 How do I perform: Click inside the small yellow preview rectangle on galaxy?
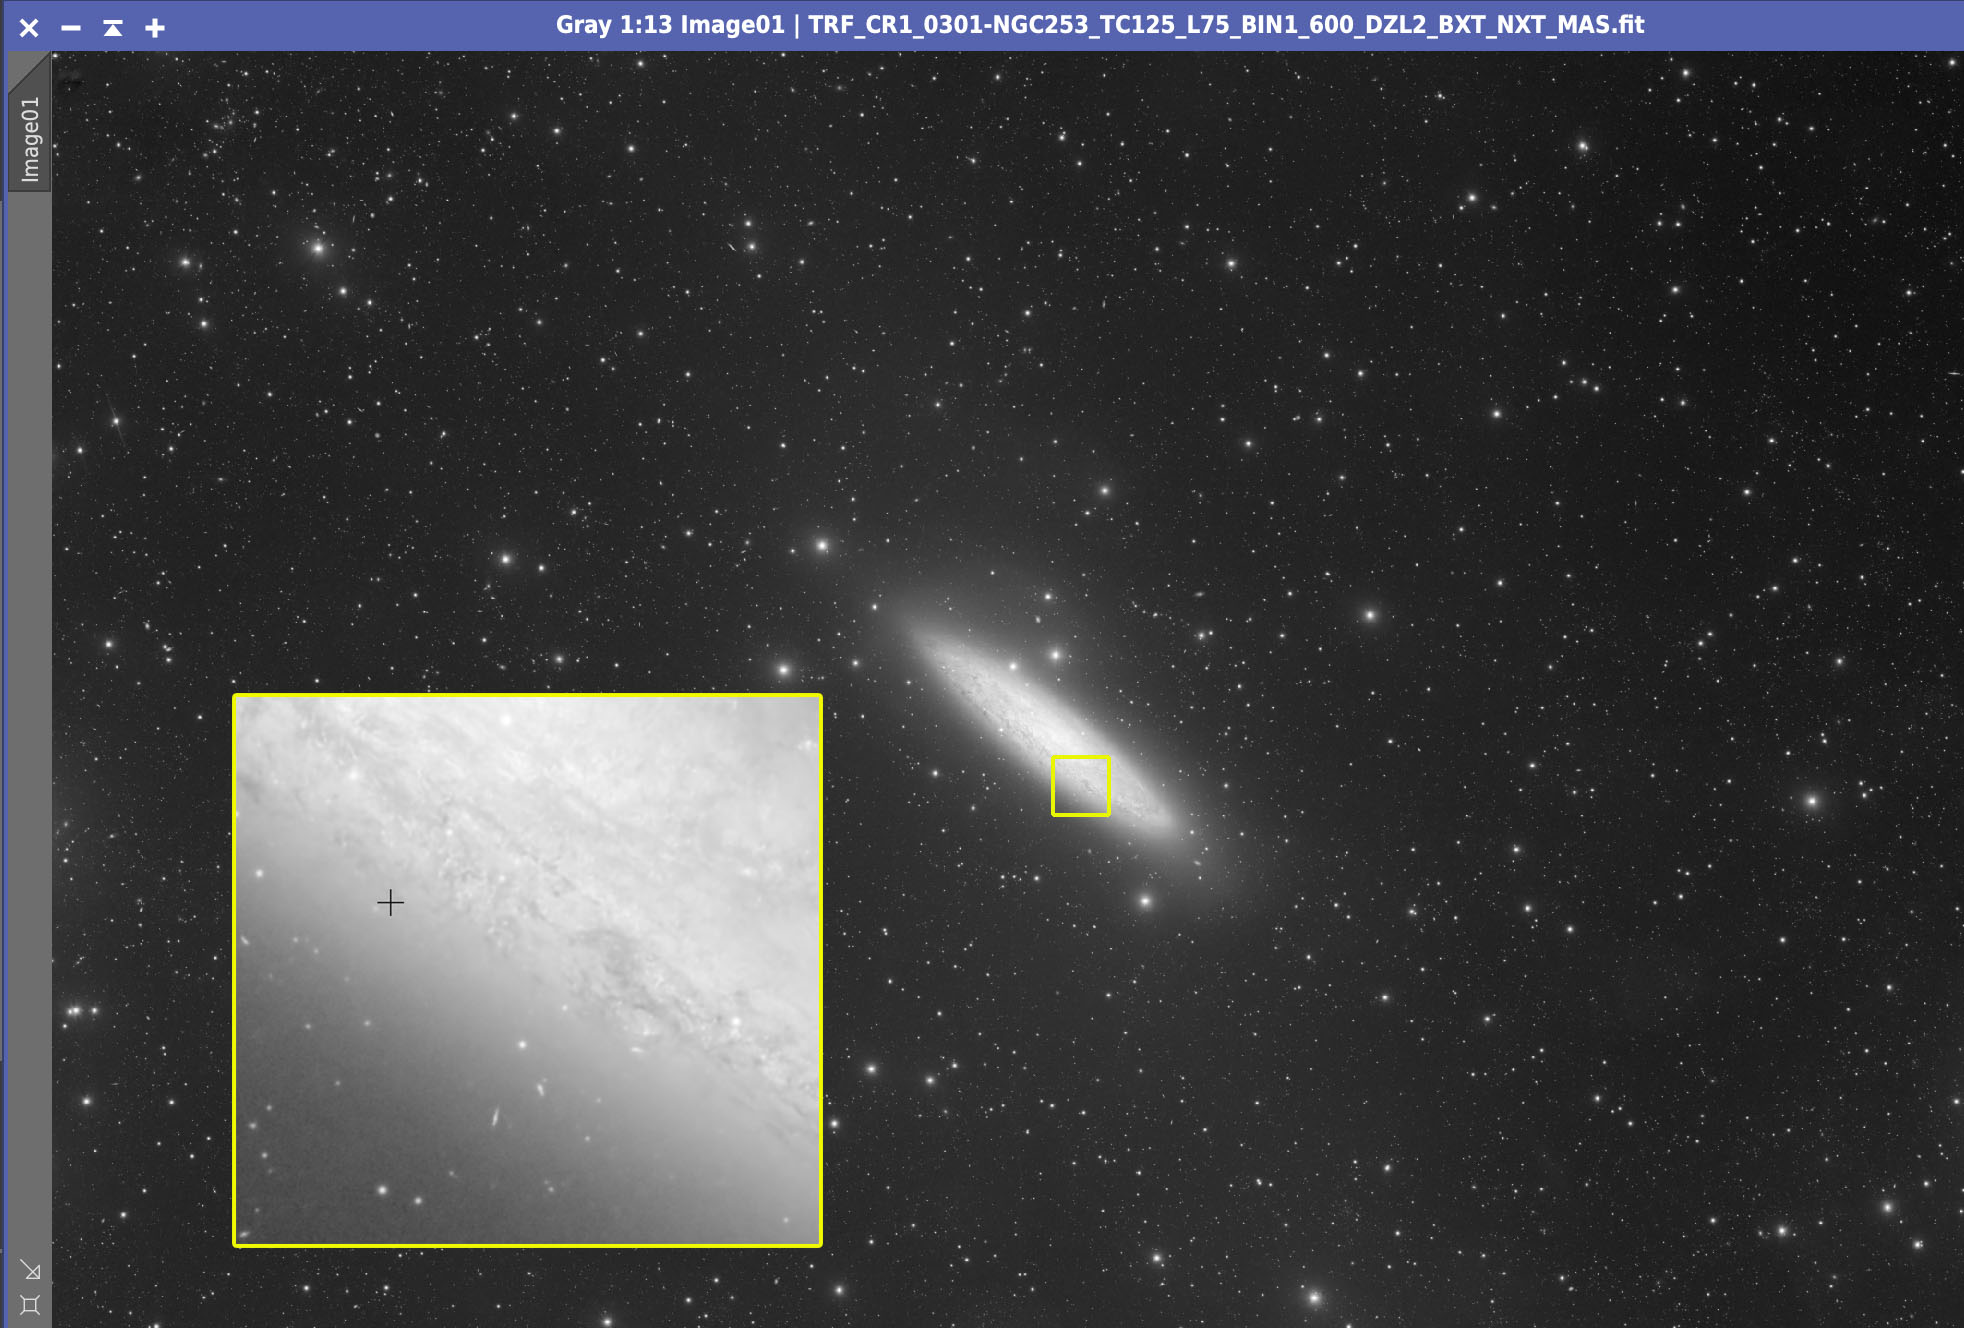click(1081, 786)
